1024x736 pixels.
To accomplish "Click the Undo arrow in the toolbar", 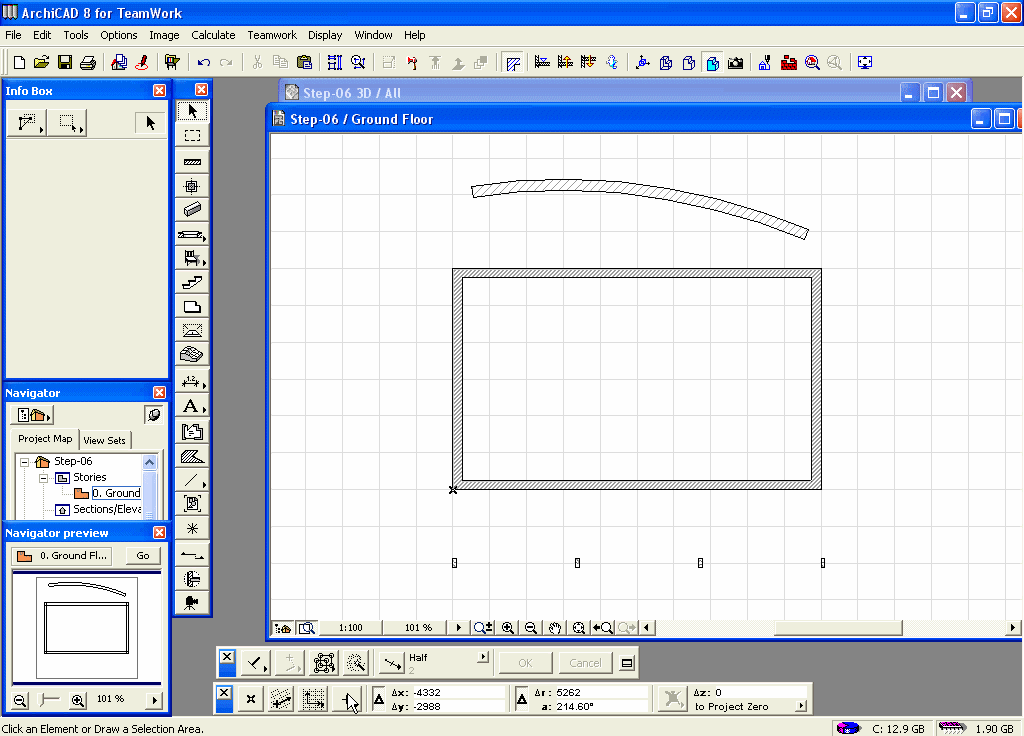I will [204, 62].
